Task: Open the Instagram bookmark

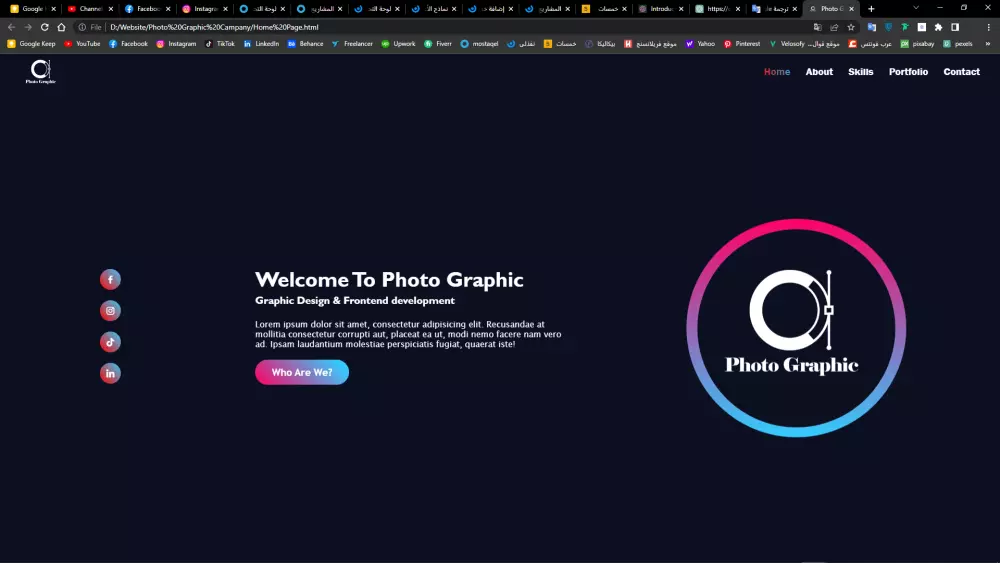Action: [x=176, y=44]
